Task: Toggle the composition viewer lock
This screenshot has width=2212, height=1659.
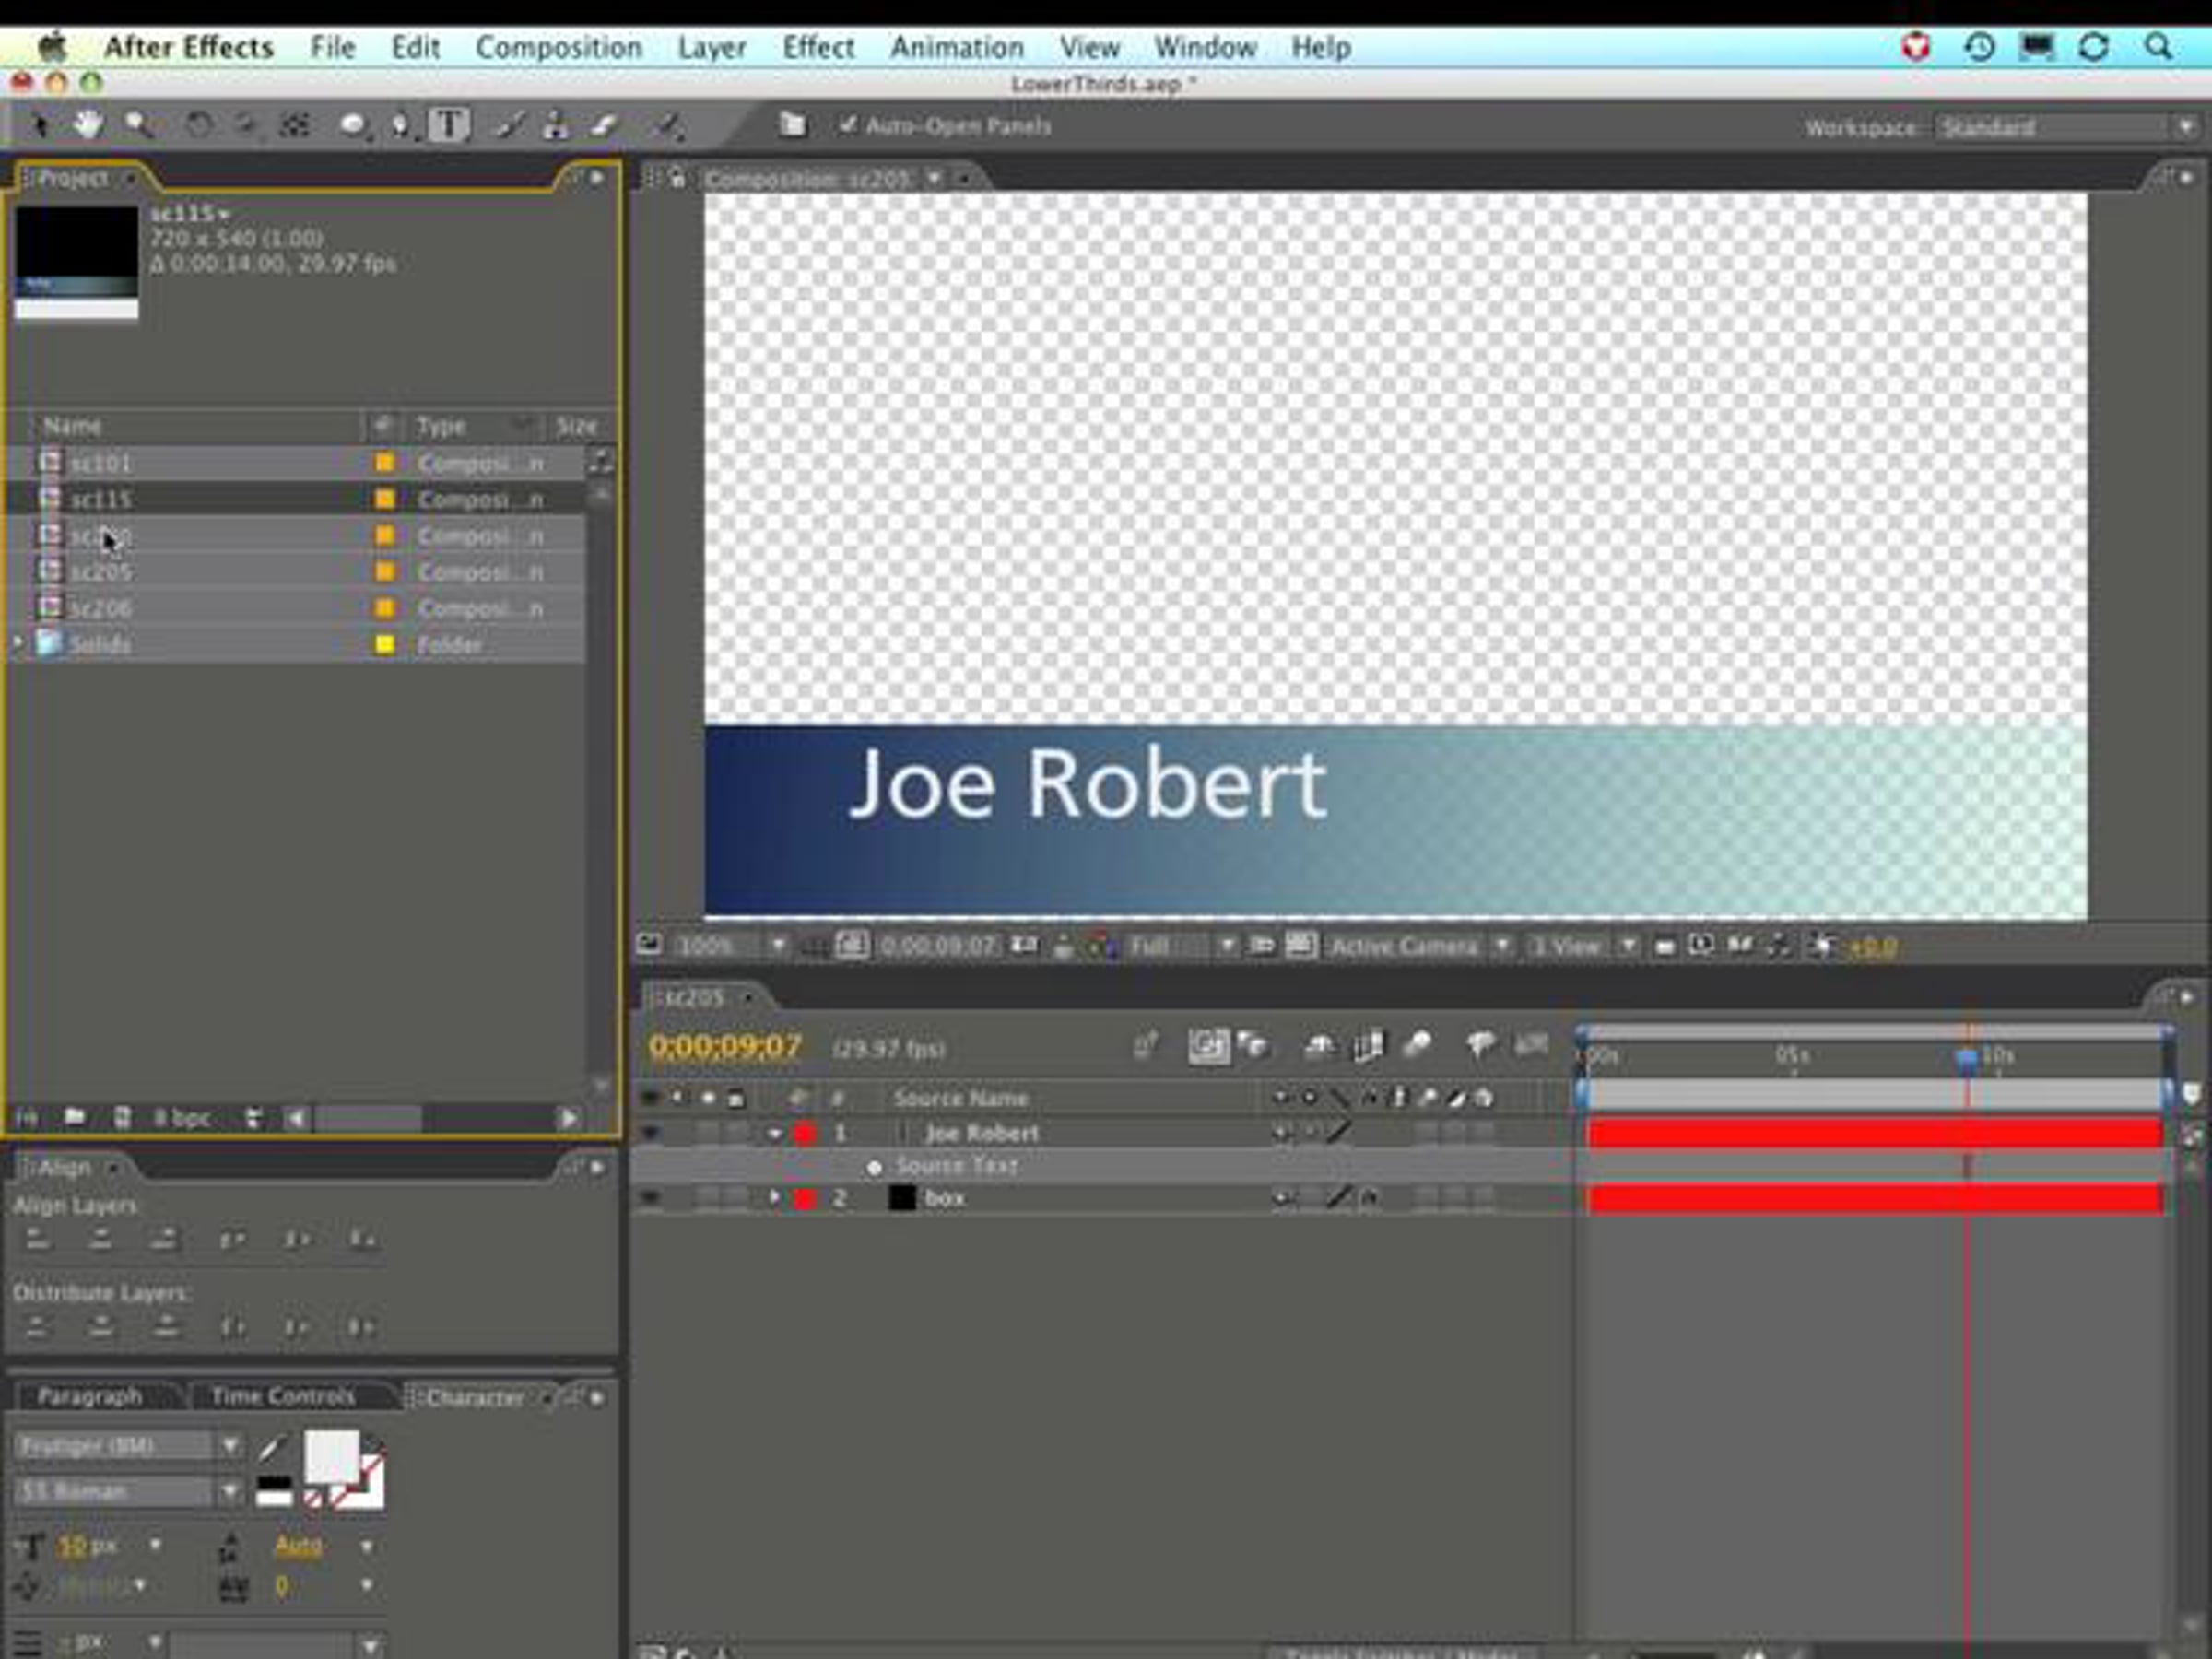Action: coord(678,179)
